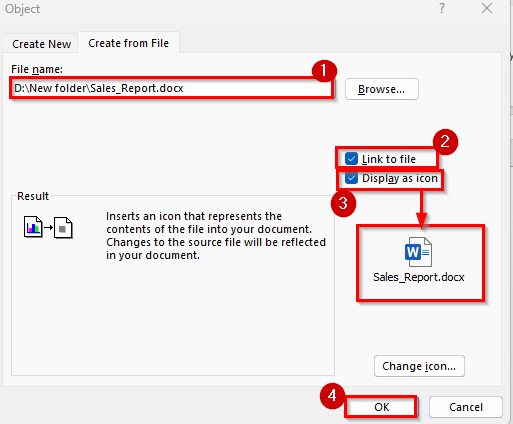Cancel the Object dialog
513x424 pixels.
tap(466, 407)
